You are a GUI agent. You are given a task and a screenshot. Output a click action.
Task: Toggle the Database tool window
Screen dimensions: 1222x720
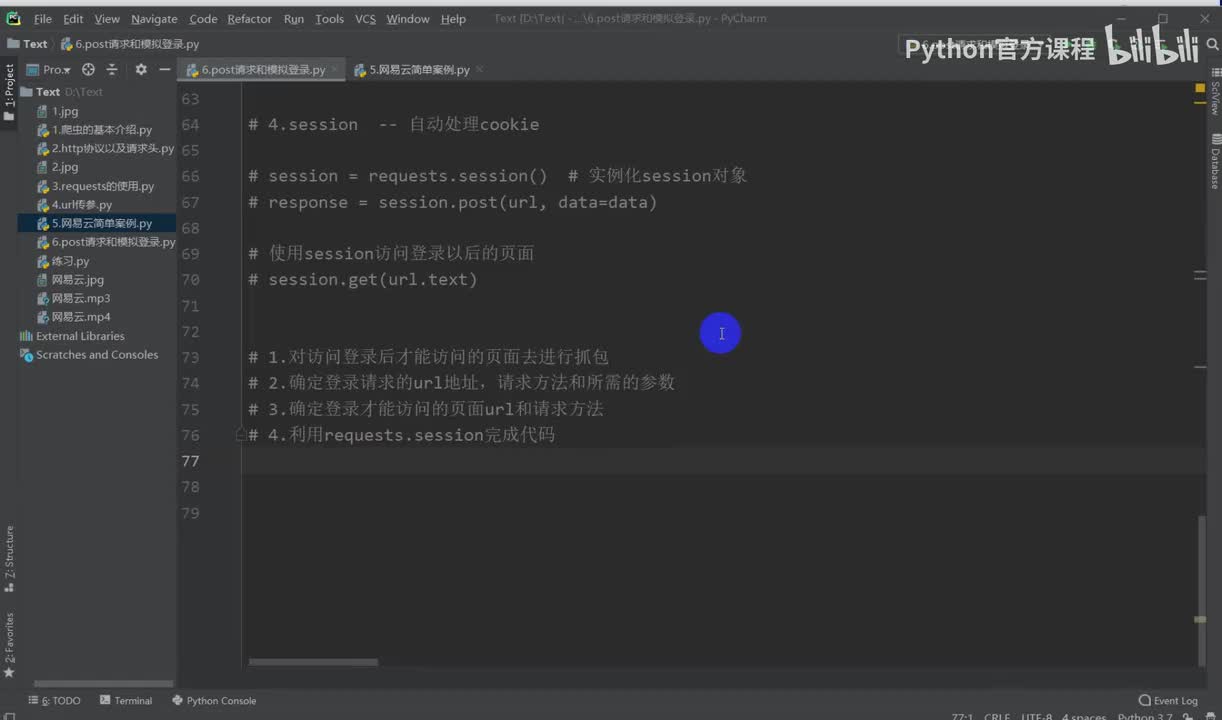click(1214, 163)
